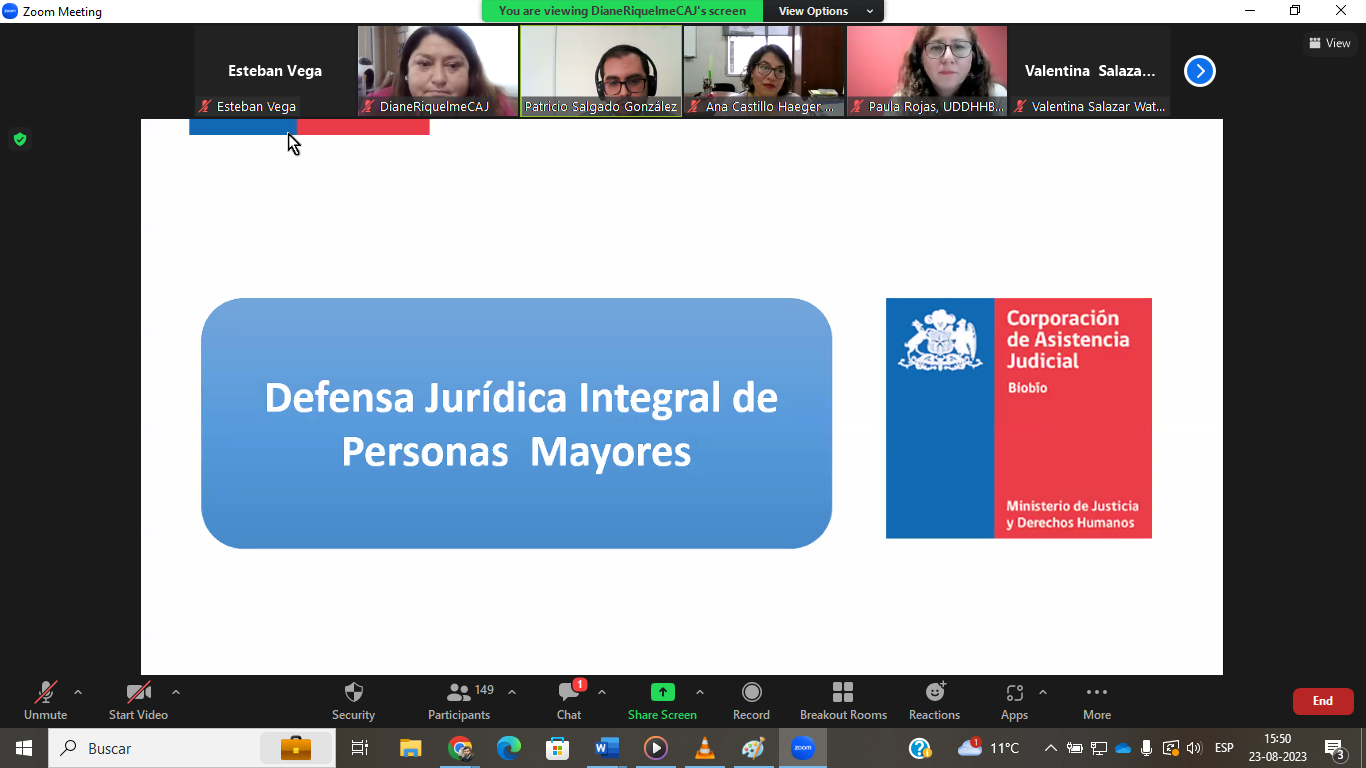End the Zoom meeting
The image size is (1366, 768).
tap(1322, 701)
